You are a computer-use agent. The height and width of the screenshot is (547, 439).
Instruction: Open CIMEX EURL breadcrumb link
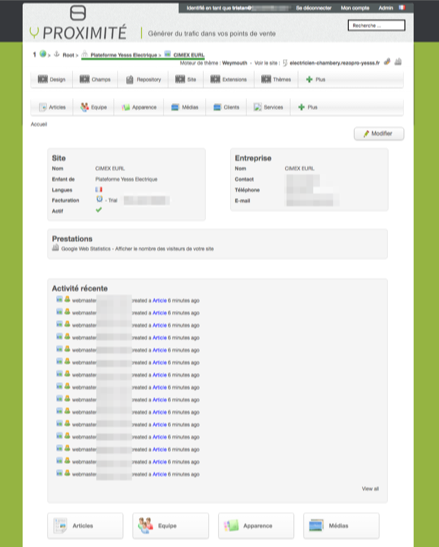188,55
